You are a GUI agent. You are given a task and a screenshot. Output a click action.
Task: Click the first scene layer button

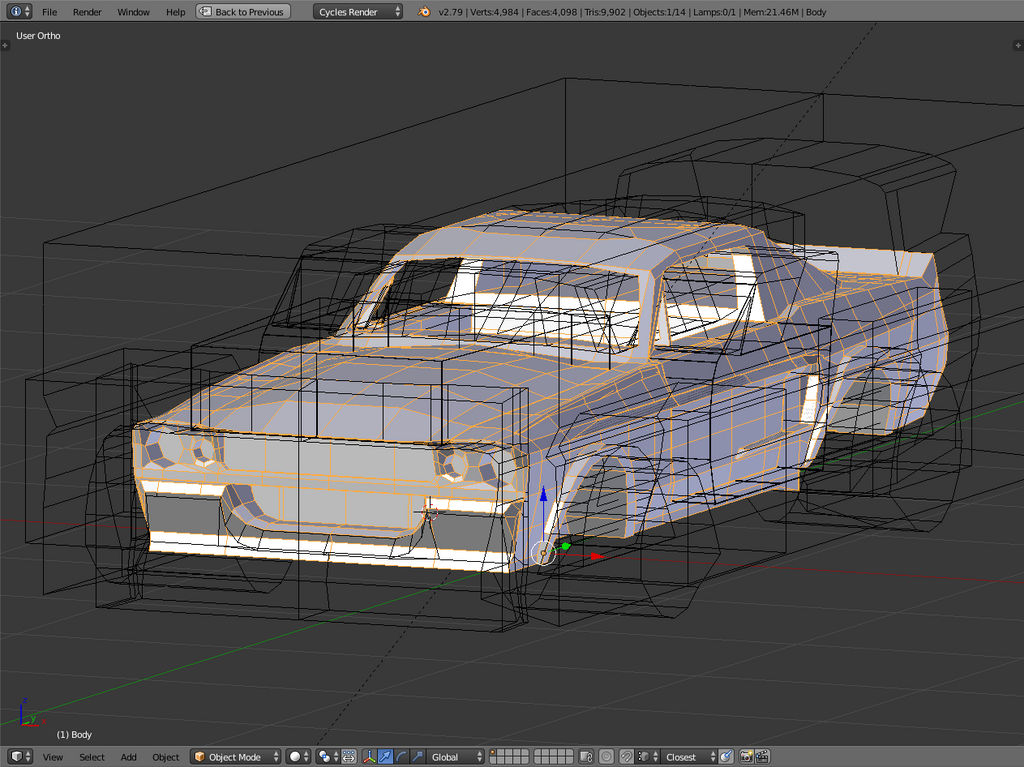pos(494,753)
